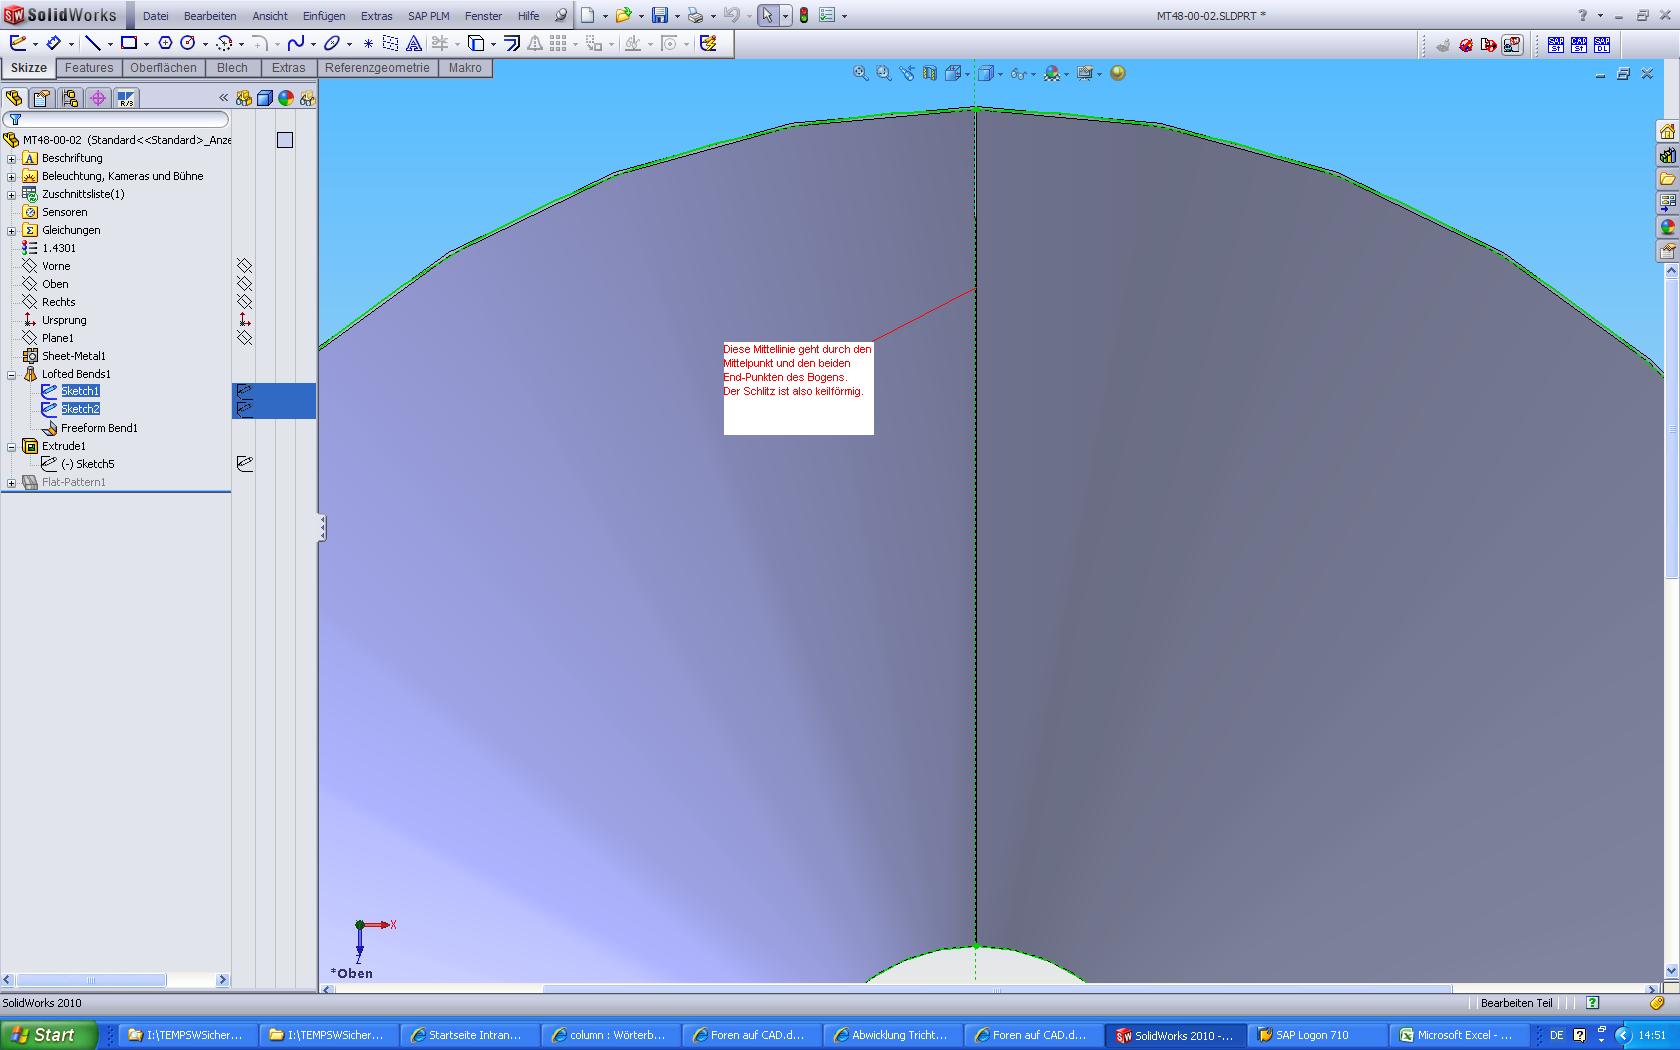Open the Einfügen menu

click(324, 16)
